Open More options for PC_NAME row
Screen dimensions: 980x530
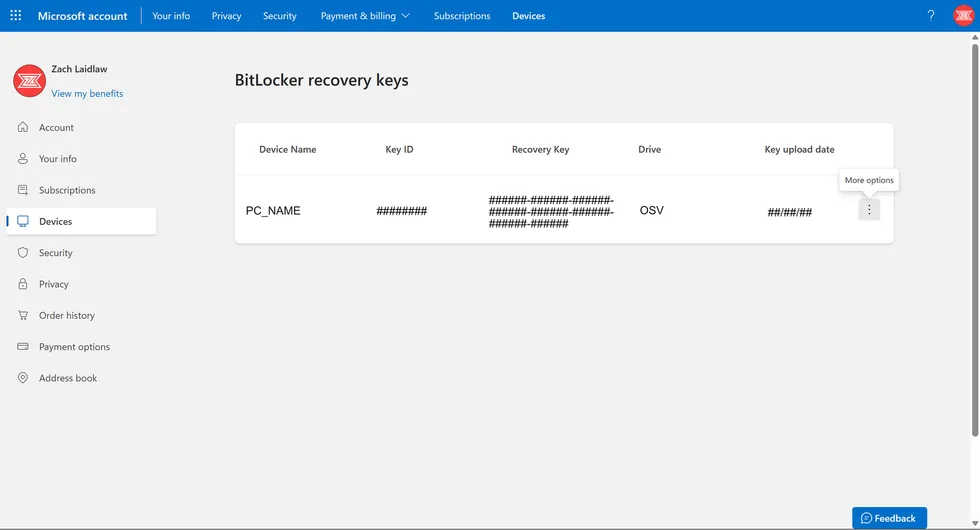click(x=869, y=210)
